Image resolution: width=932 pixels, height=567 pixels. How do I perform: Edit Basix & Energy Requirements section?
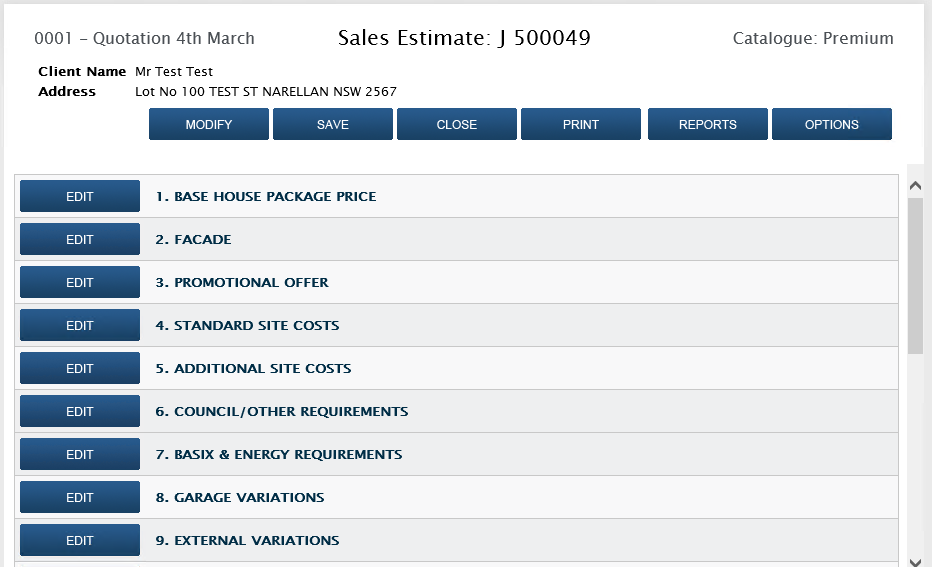tap(80, 454)
